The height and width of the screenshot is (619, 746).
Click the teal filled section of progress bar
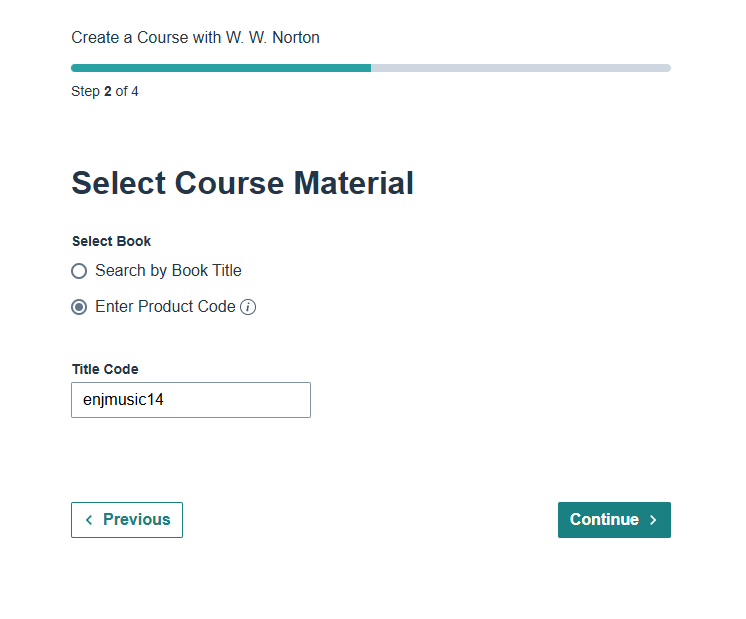(x=220, y=68)
